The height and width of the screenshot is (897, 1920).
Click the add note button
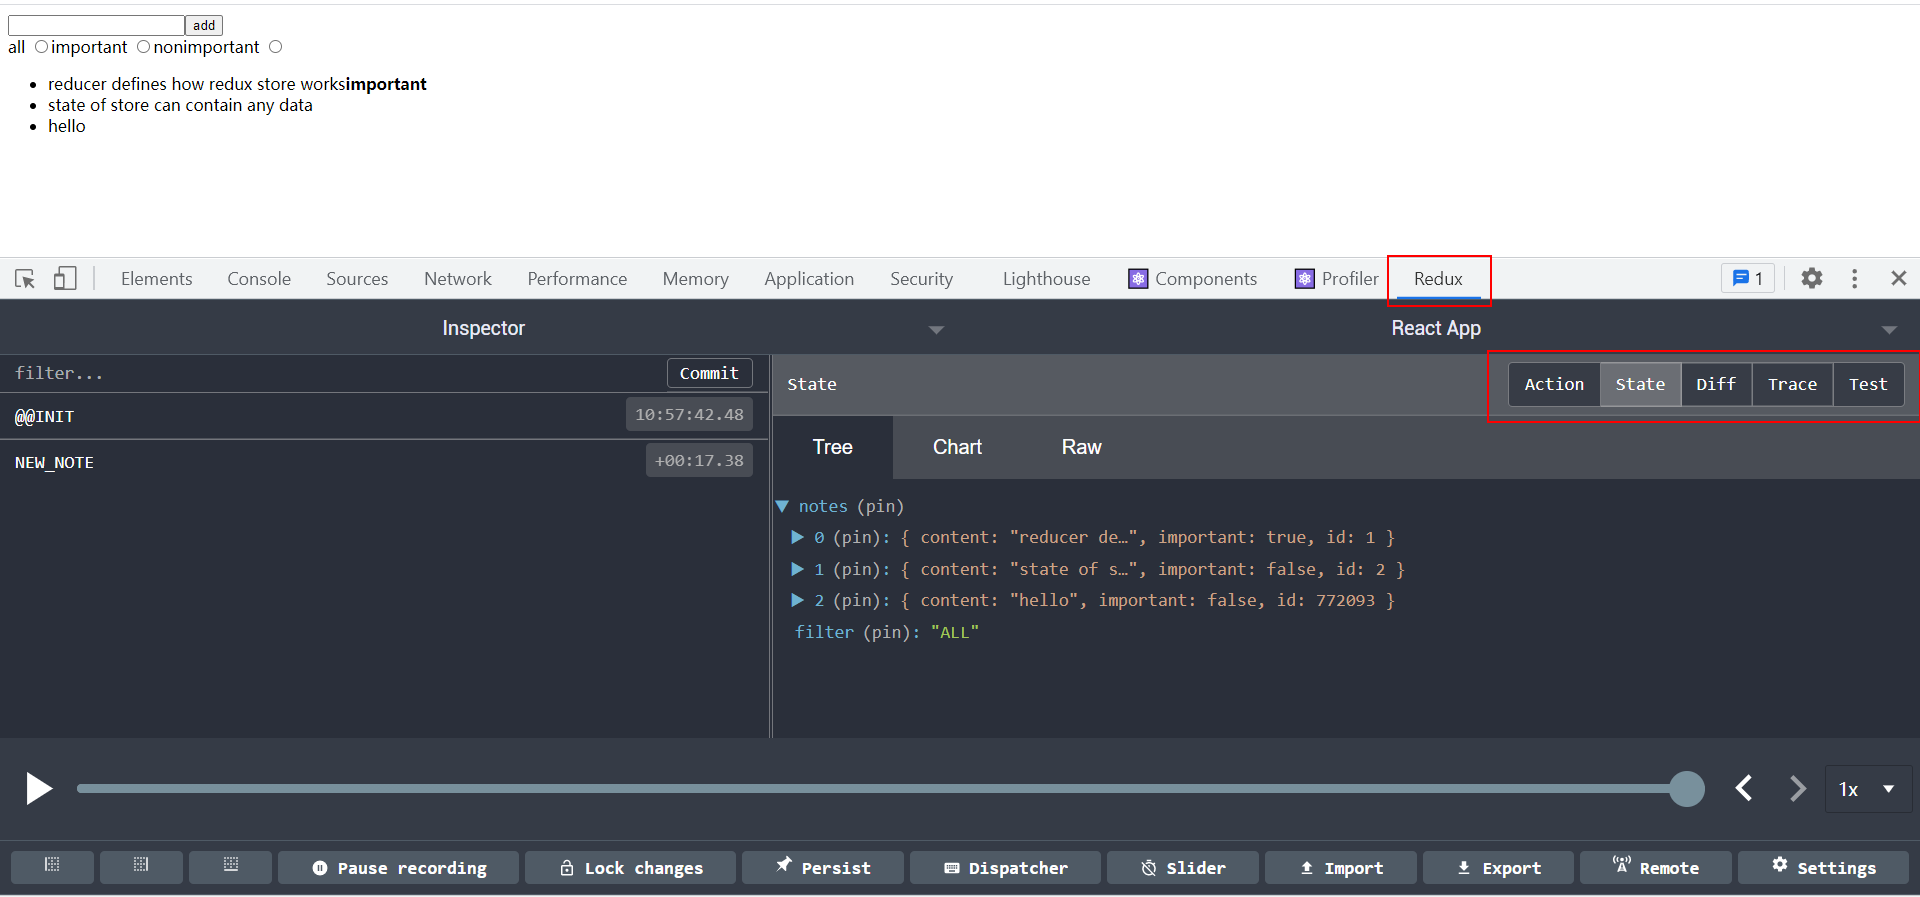(204, 25)
